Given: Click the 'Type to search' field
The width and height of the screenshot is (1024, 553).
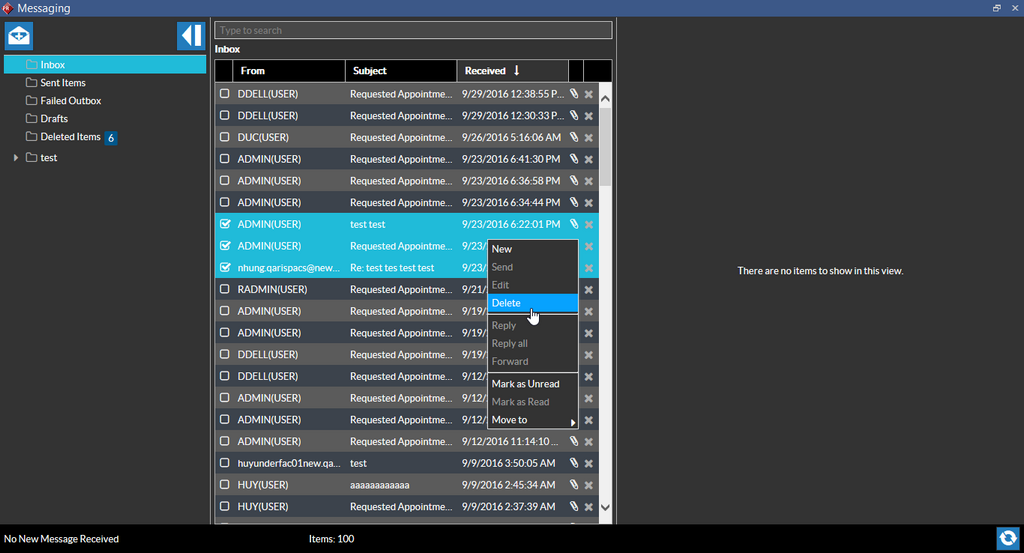Looking at the screenshot, I should [413, 30].
